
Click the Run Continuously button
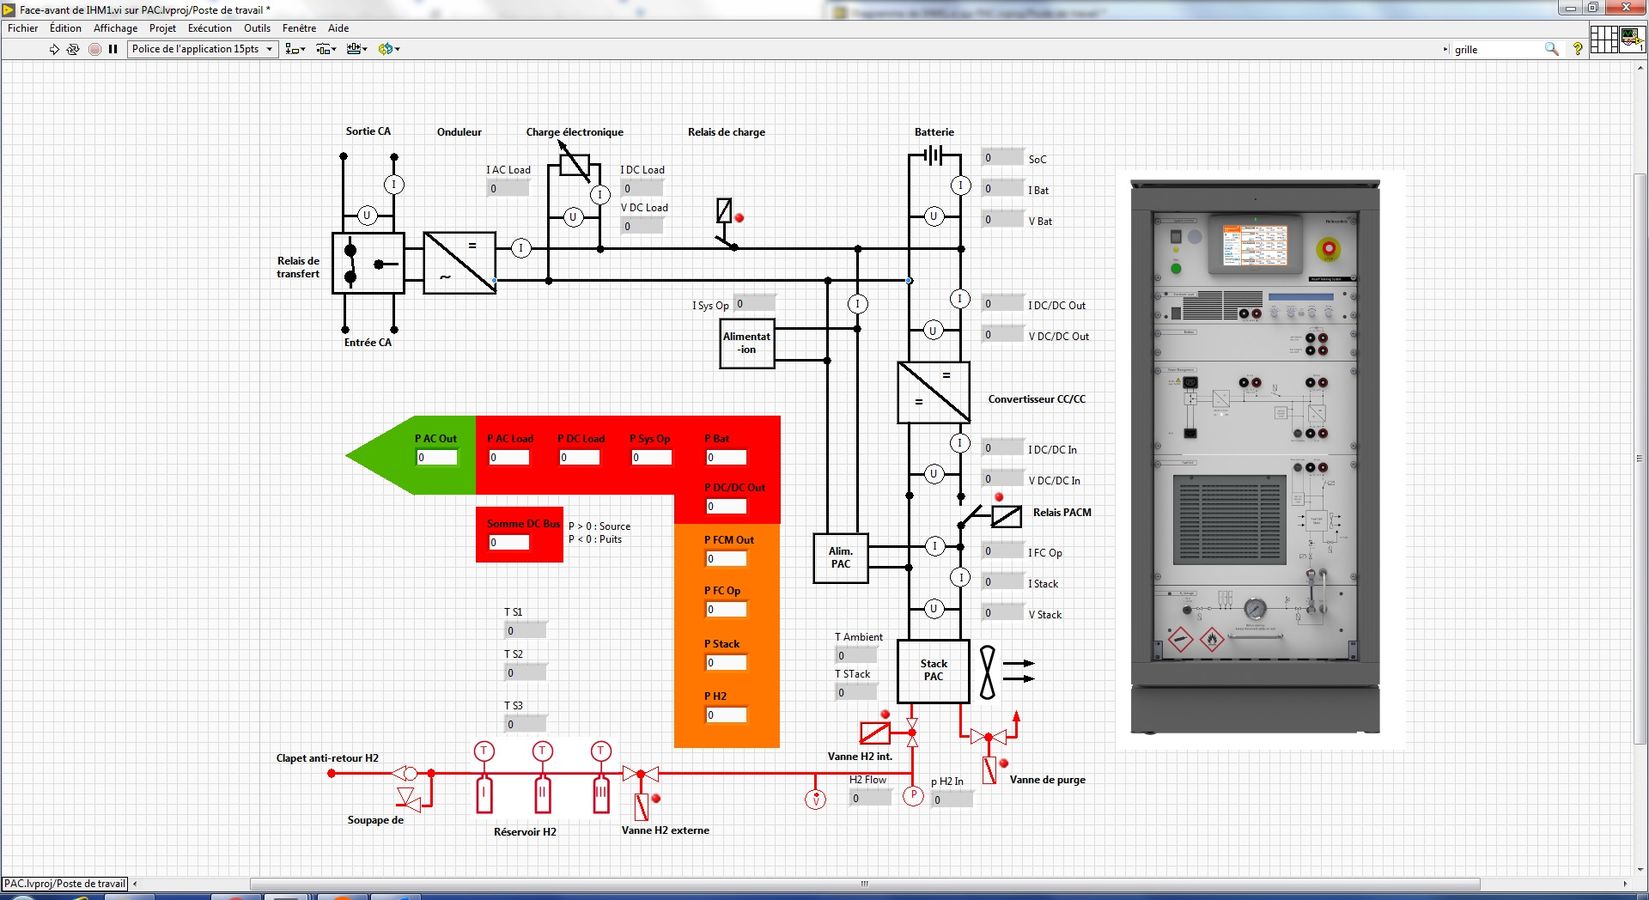(73, 49)
